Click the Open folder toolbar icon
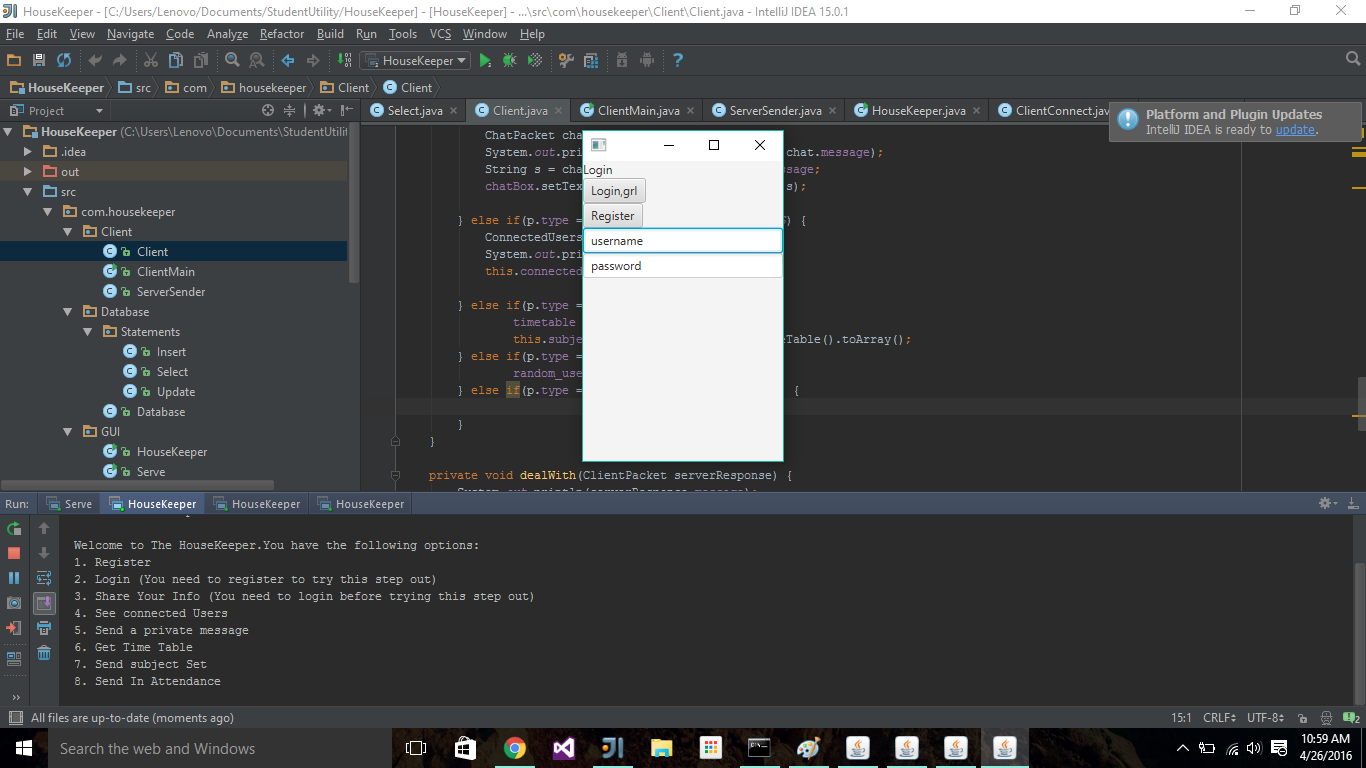This screenshot has height=768, width=1366. [x=14, y=61]
